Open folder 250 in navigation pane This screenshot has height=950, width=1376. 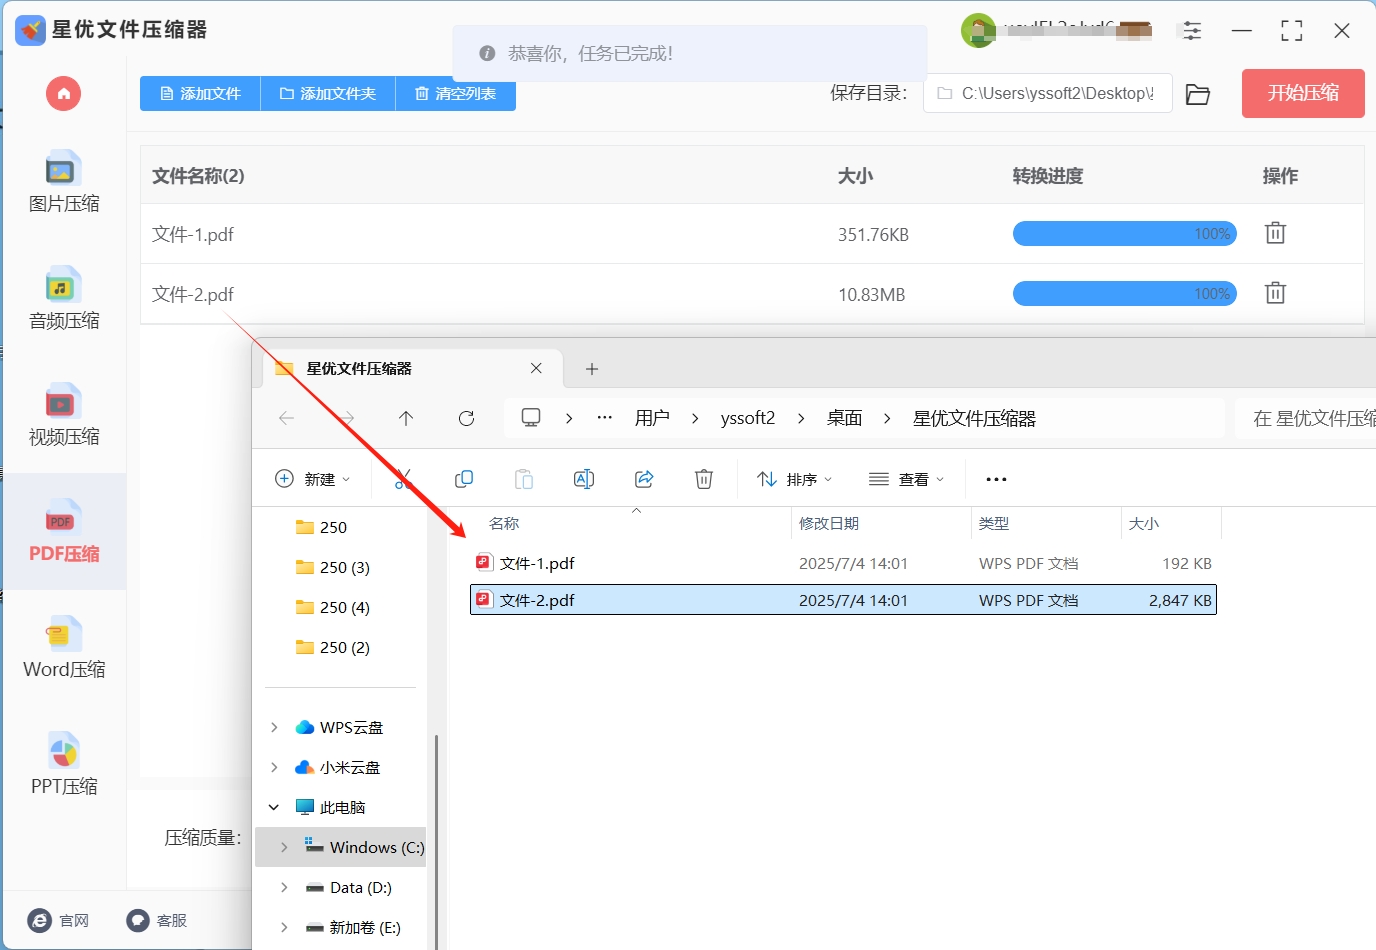(x=322, y=527)
